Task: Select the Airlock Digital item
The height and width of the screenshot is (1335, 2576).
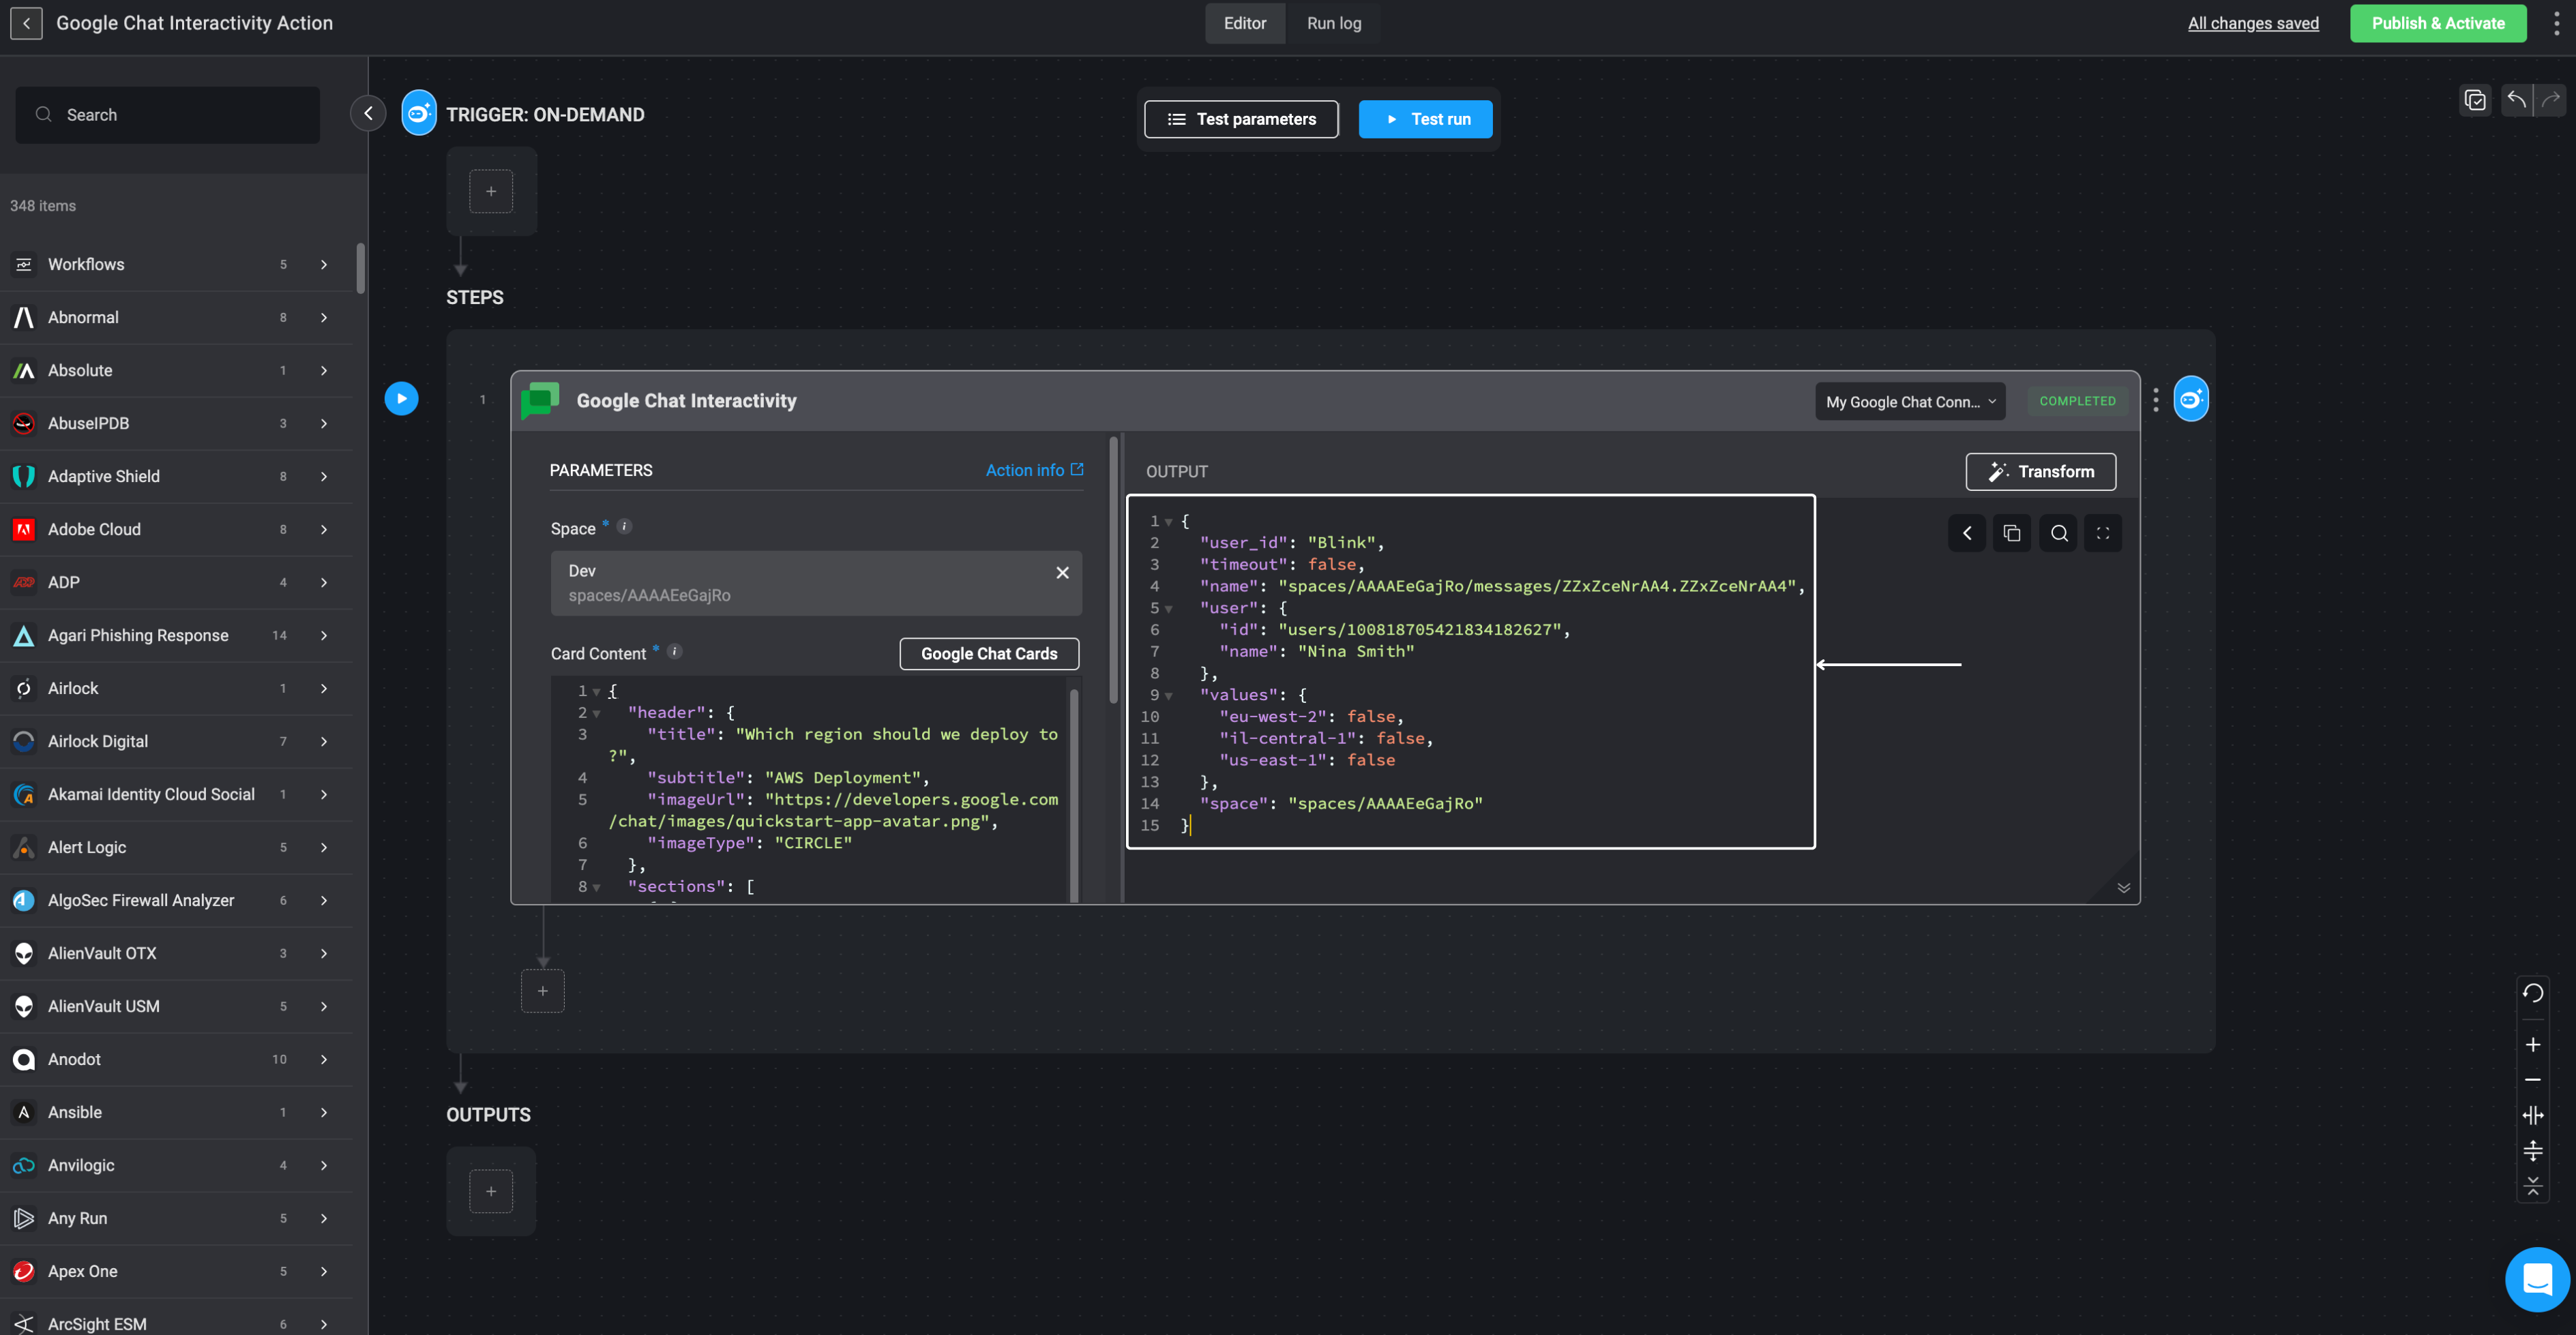Action: tap(176, 741)
